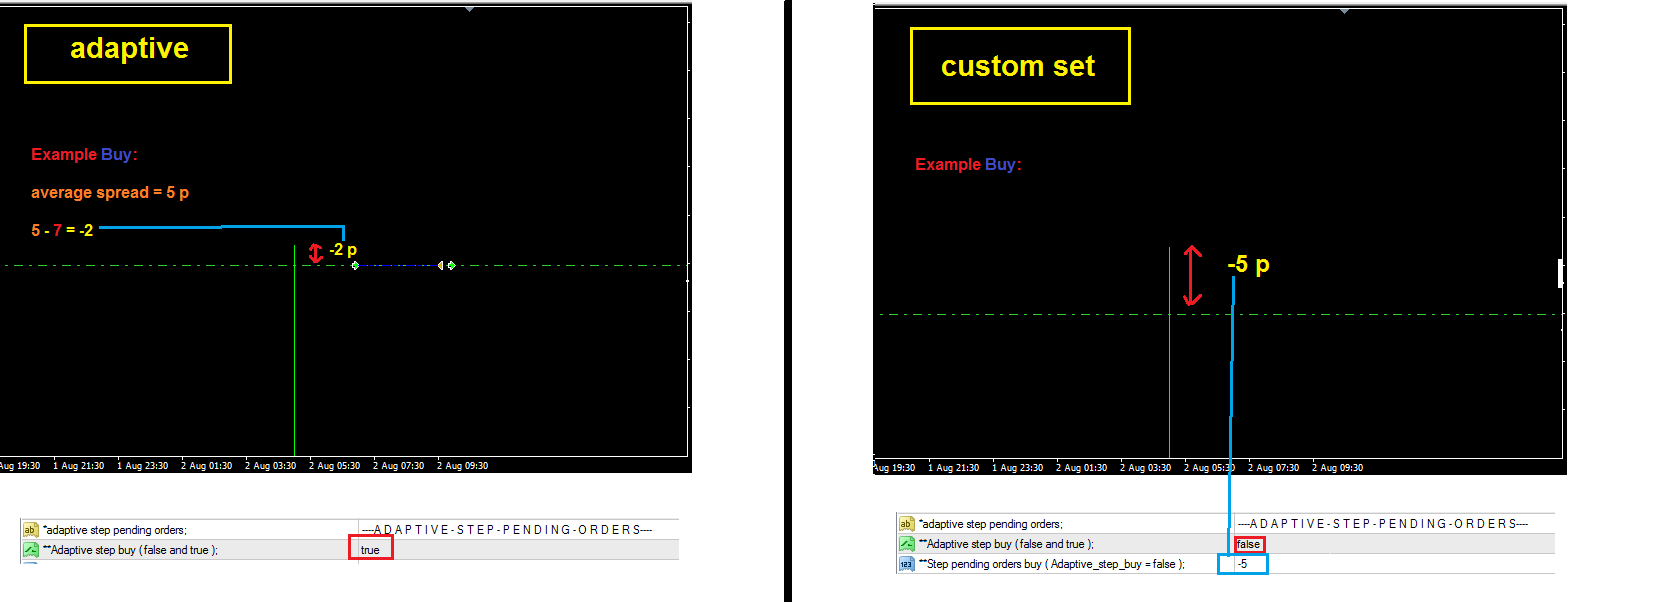Image resolution: width=1662 pixels, height=602 pixels.
Task: Click '1 Aug 23:30' on the adaptive chart time axis
Action: (x=142, y=466)
